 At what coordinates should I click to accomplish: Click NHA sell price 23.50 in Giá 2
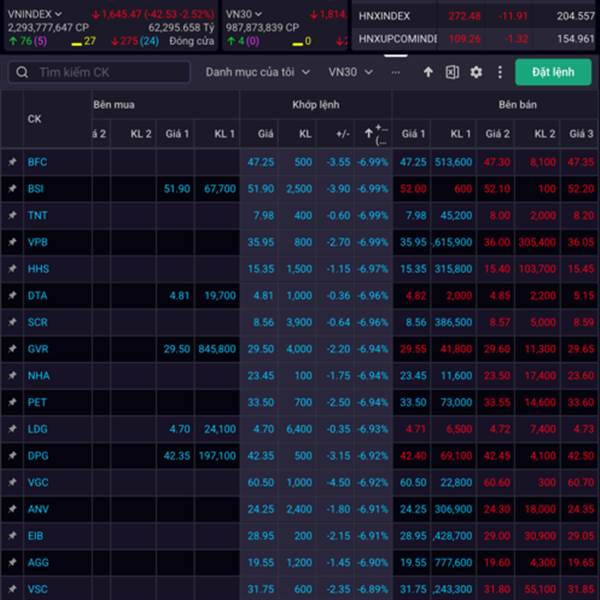[497, 375]
